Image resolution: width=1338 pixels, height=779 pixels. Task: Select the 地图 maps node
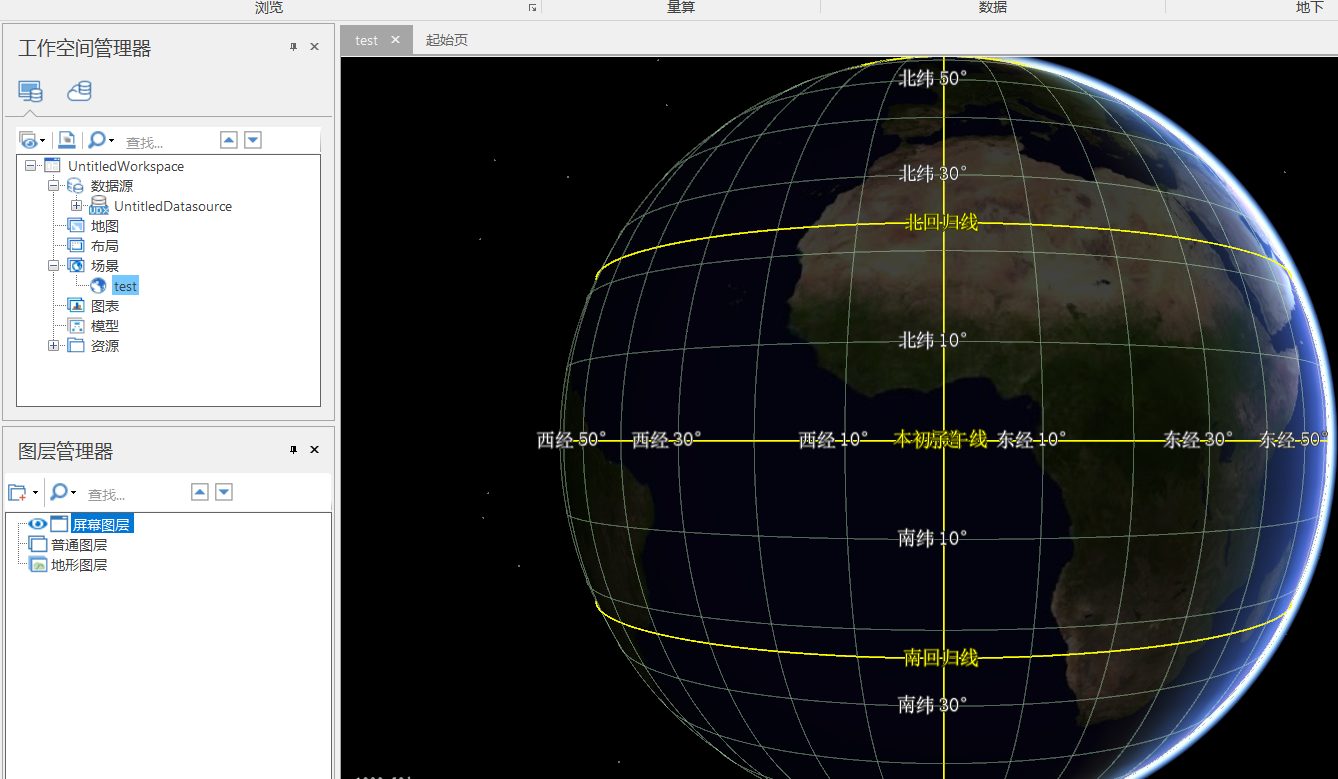pos(105,226)
